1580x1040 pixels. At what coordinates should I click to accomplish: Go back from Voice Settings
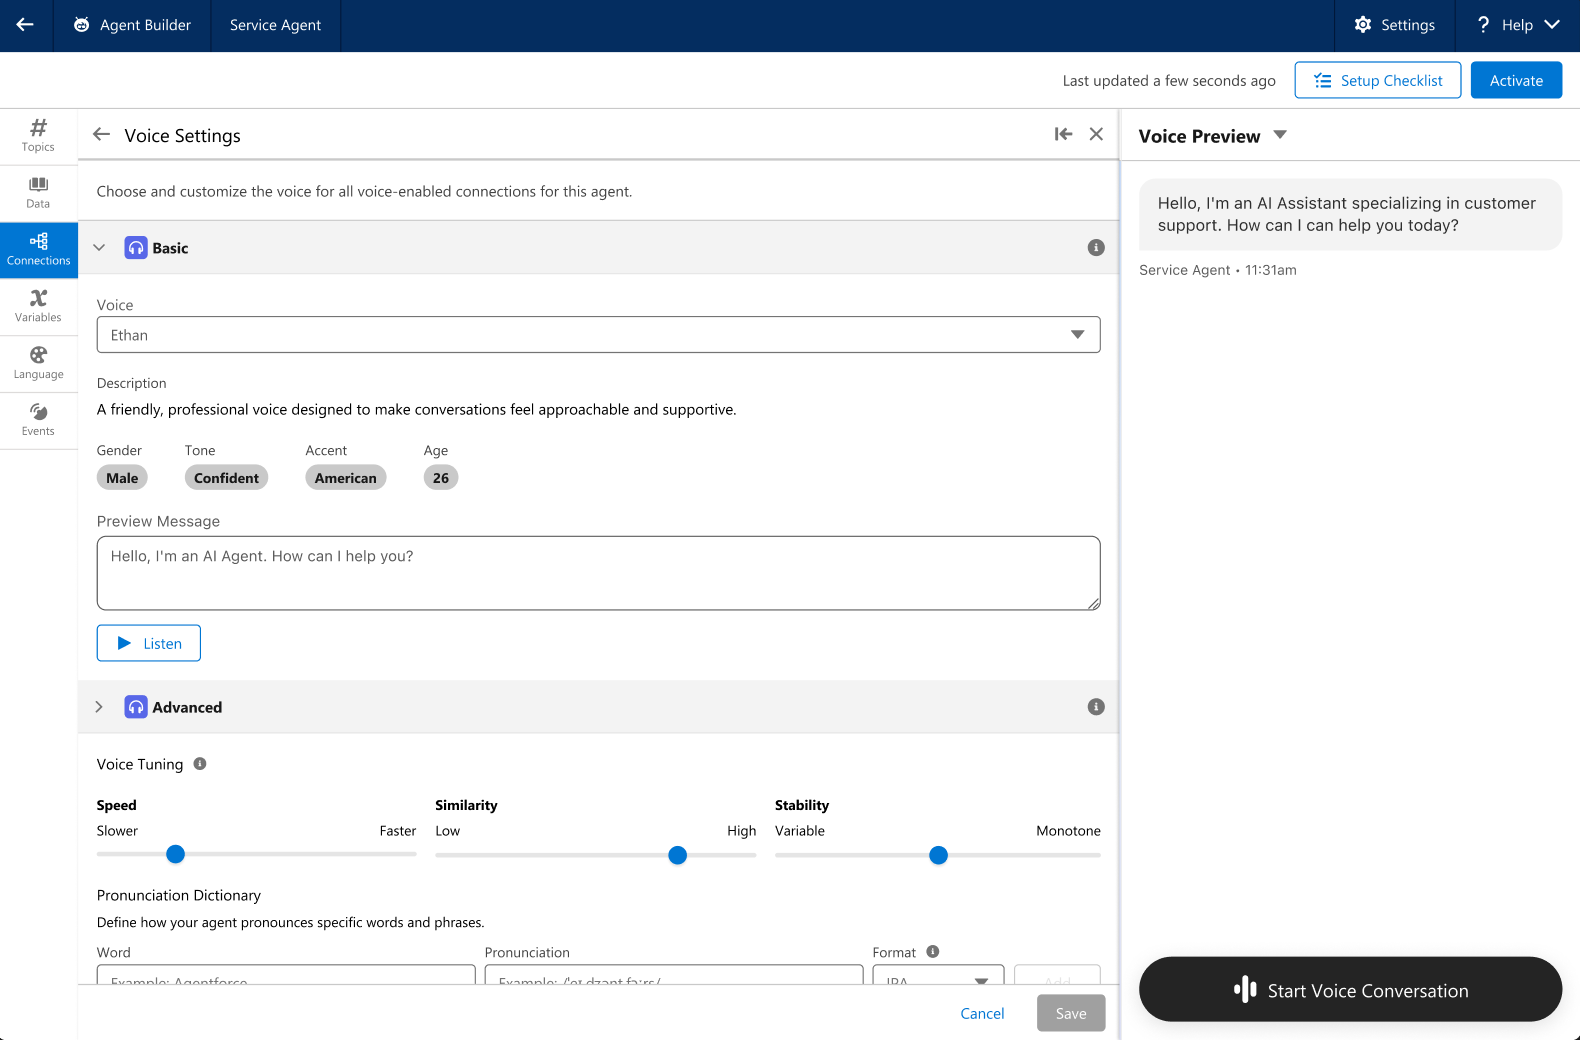tap(101, 135)
